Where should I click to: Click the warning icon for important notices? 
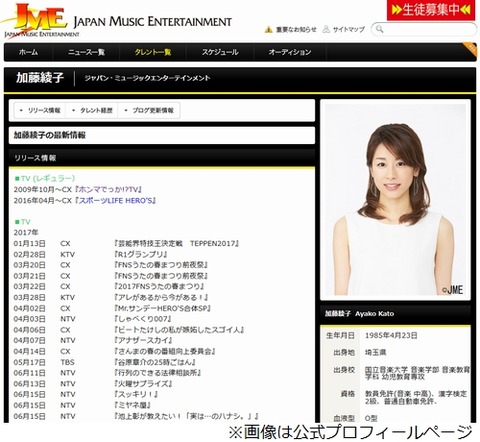click(268, 30)
